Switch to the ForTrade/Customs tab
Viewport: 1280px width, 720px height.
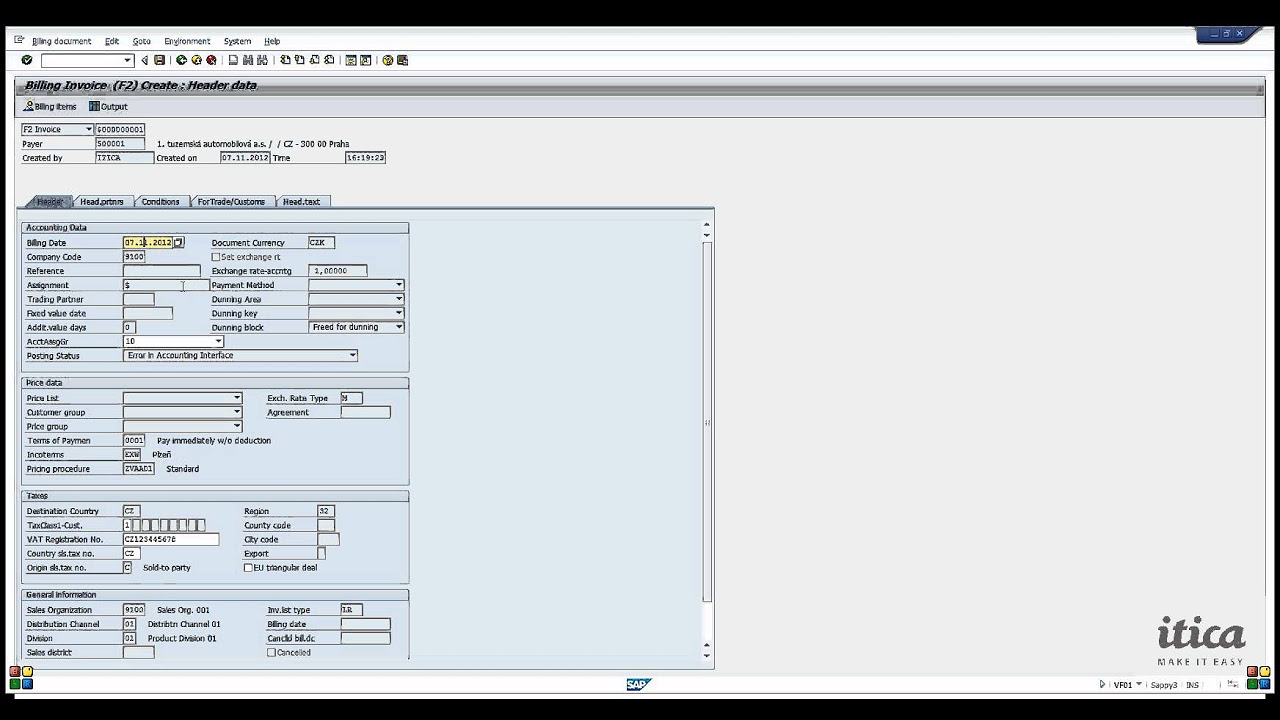pos(231,202)
